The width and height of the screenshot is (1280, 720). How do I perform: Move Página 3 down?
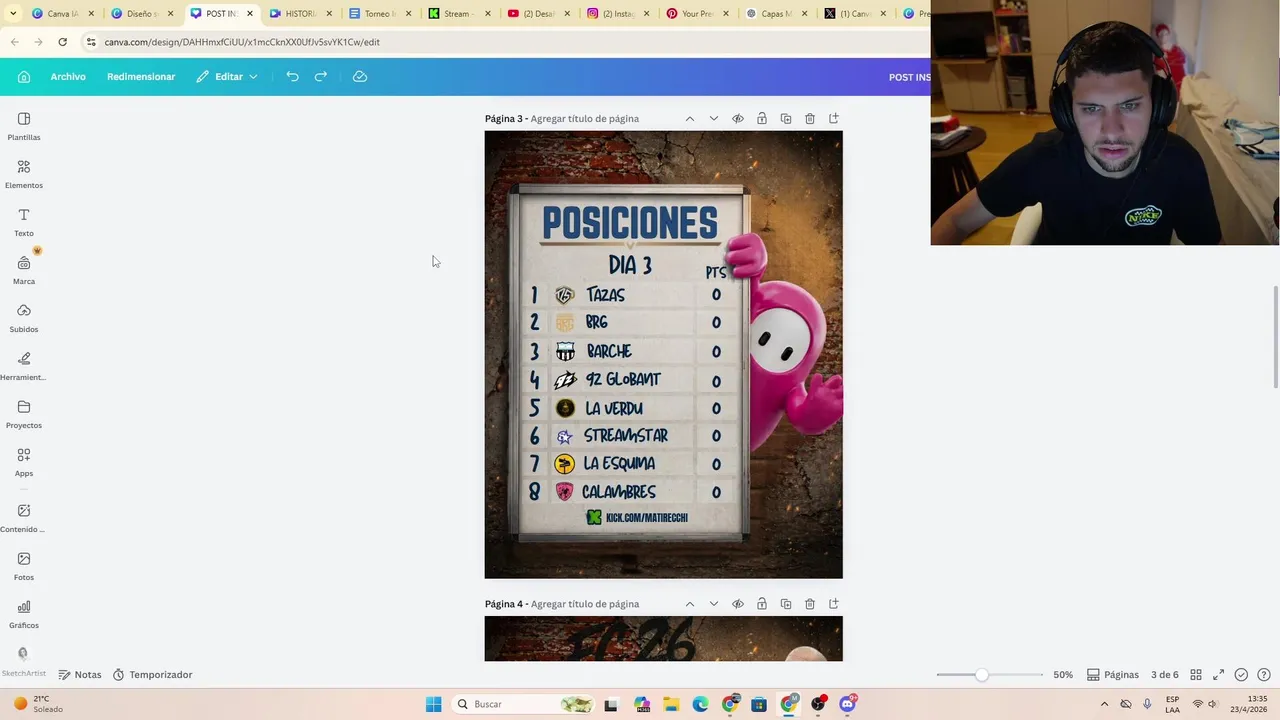714,119
